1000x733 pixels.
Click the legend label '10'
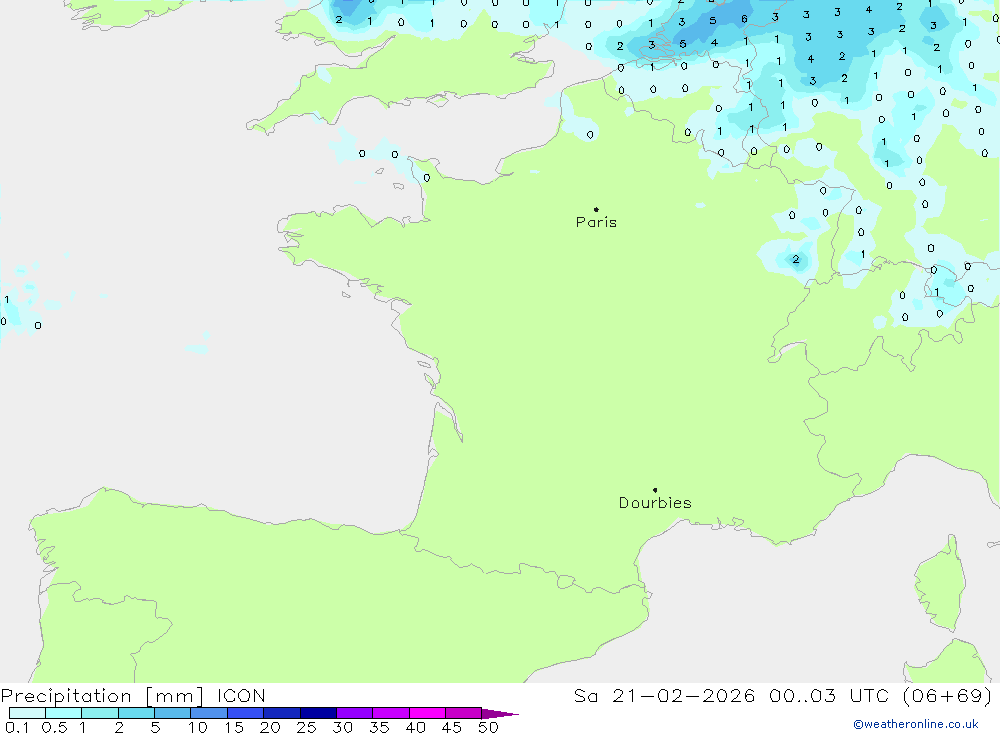pyautogui.click(x=198, y=727)
